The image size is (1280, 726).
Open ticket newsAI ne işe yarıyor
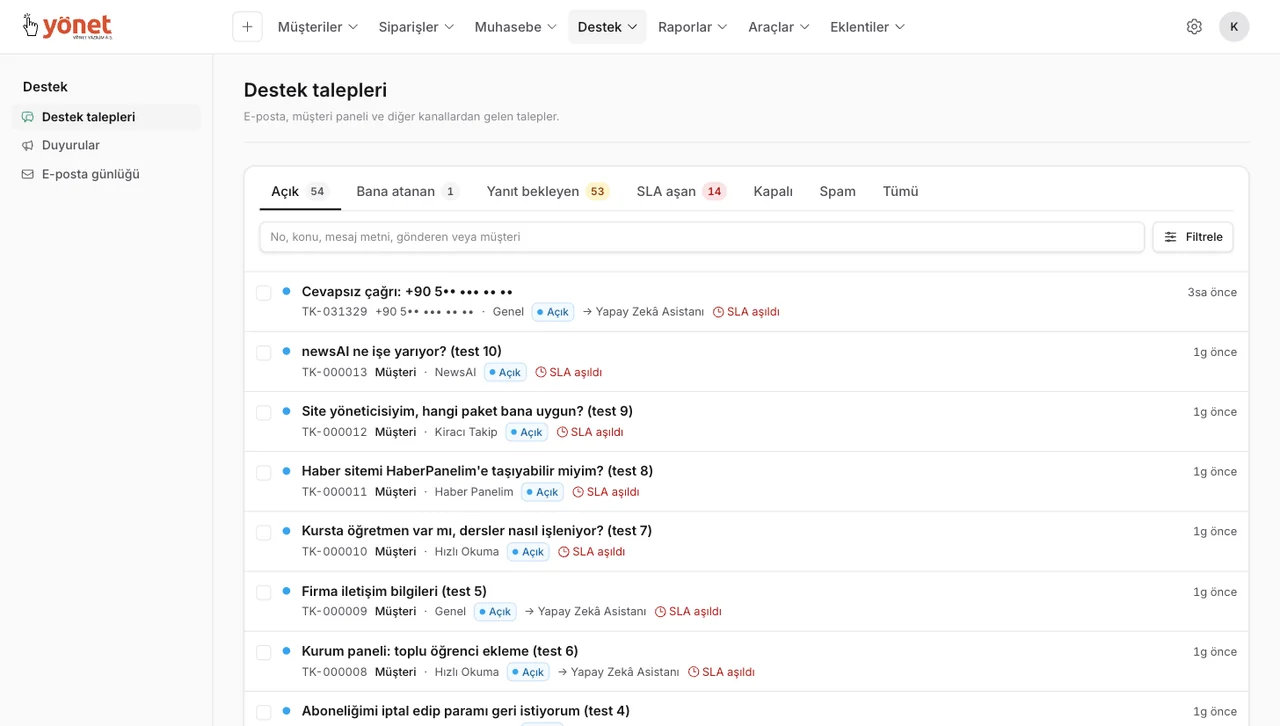pyautogui.click(x=402, y=351)
